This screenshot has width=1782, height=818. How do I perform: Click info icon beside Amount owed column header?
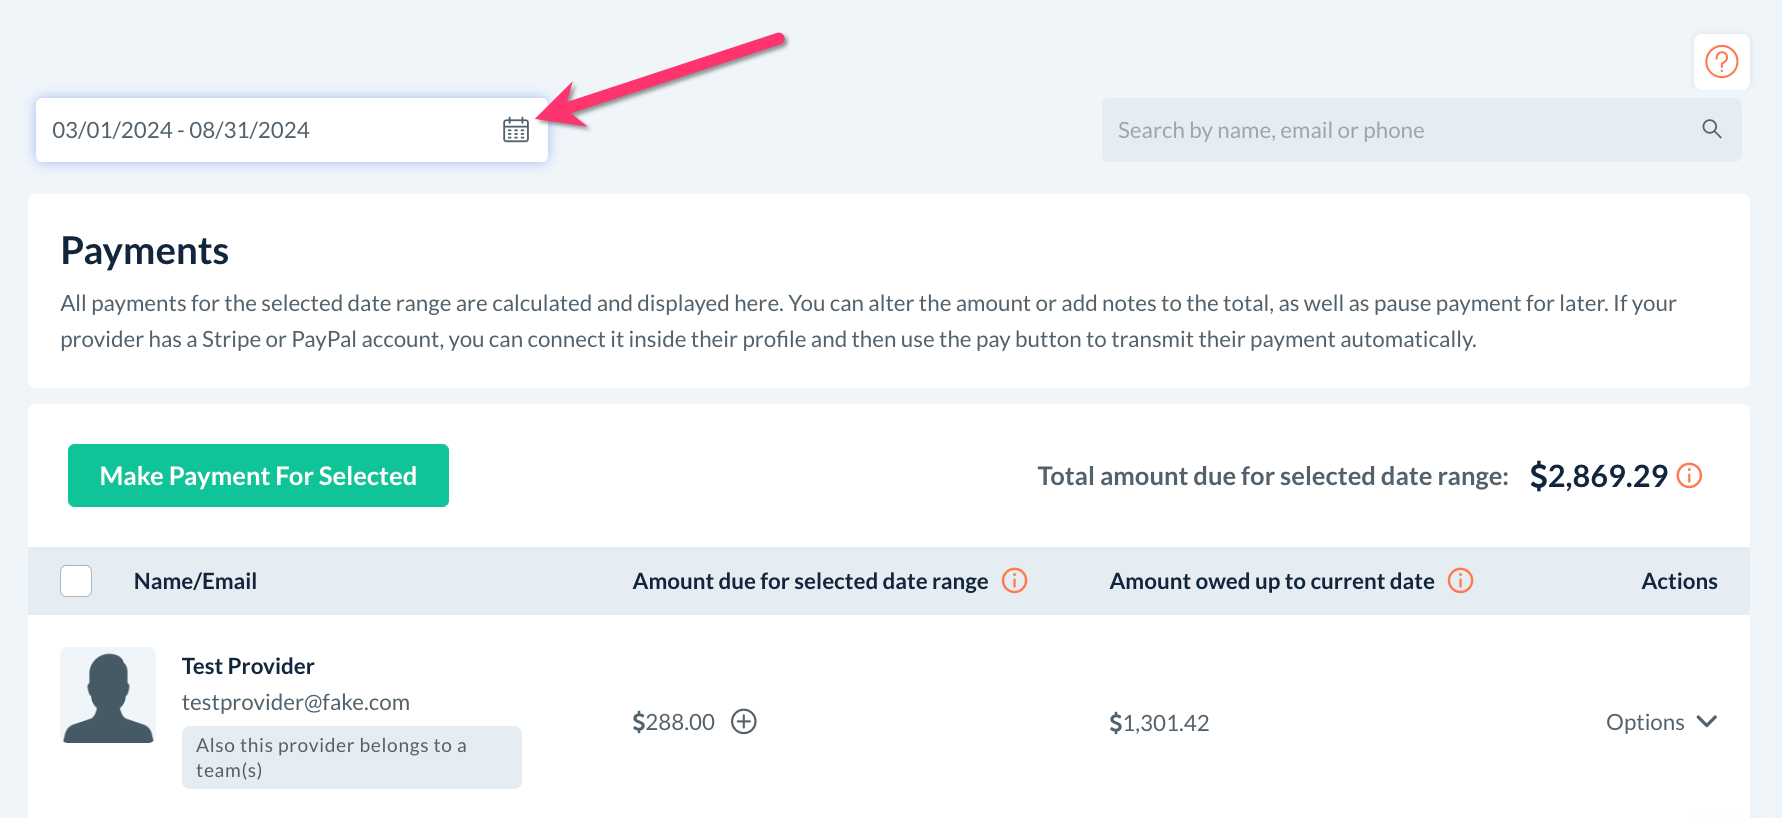click(x=1460, y=581)
